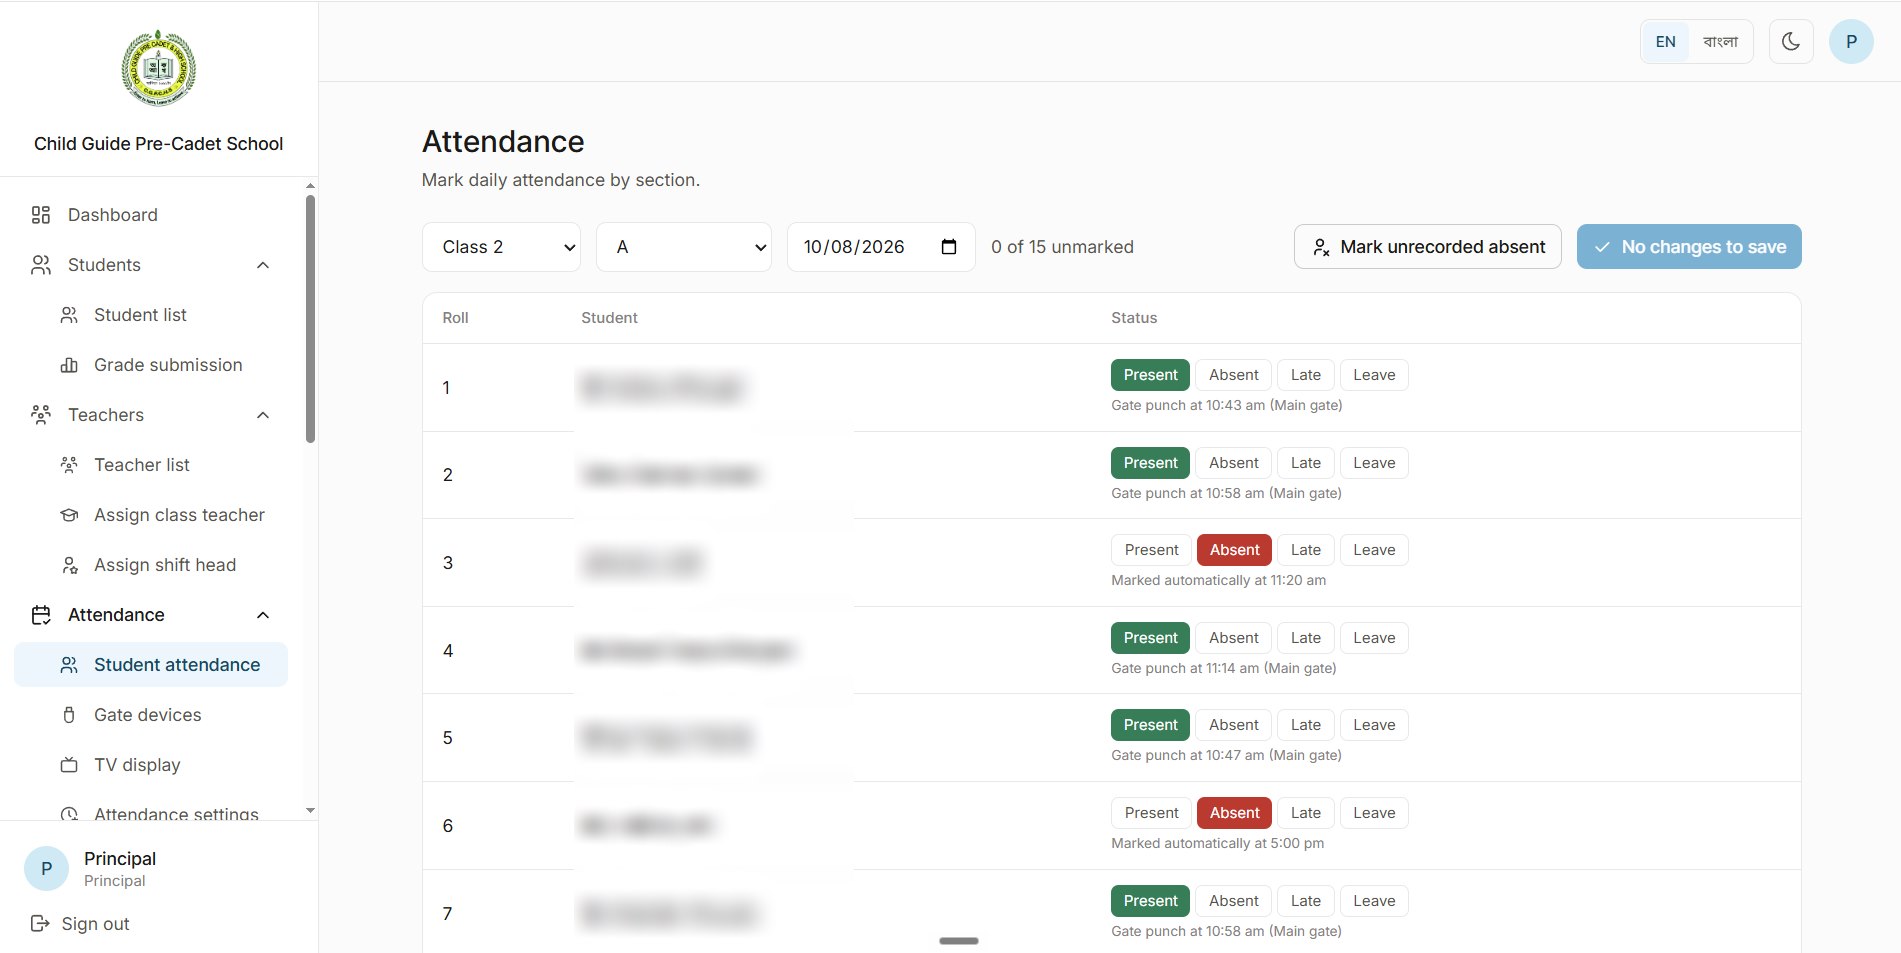Click the Attendance calendar icon in sidebar
Viewport: 1901px width, 953px height.
pyautogui.click(x=41, y=615)
